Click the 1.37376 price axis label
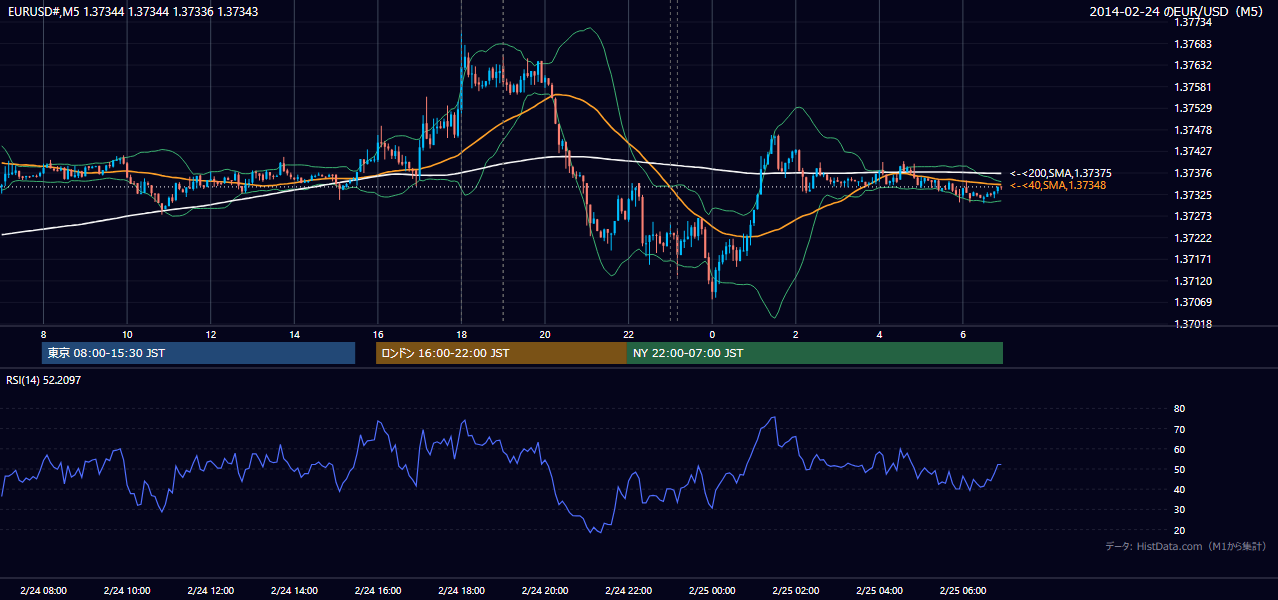 coord(1193,173)
